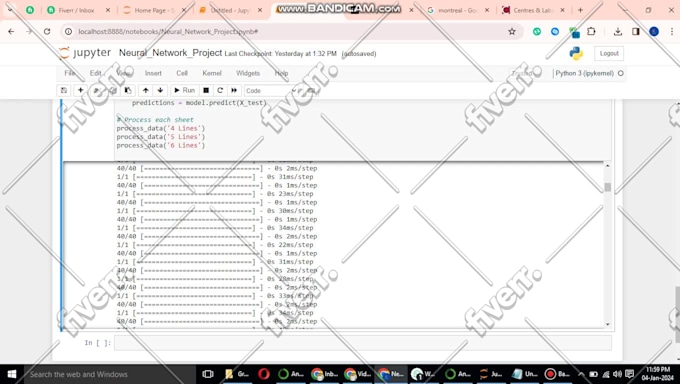Screen dimensions: 680x384
Task: Click the browser address bar URL
Action: [x=168, y=31]
